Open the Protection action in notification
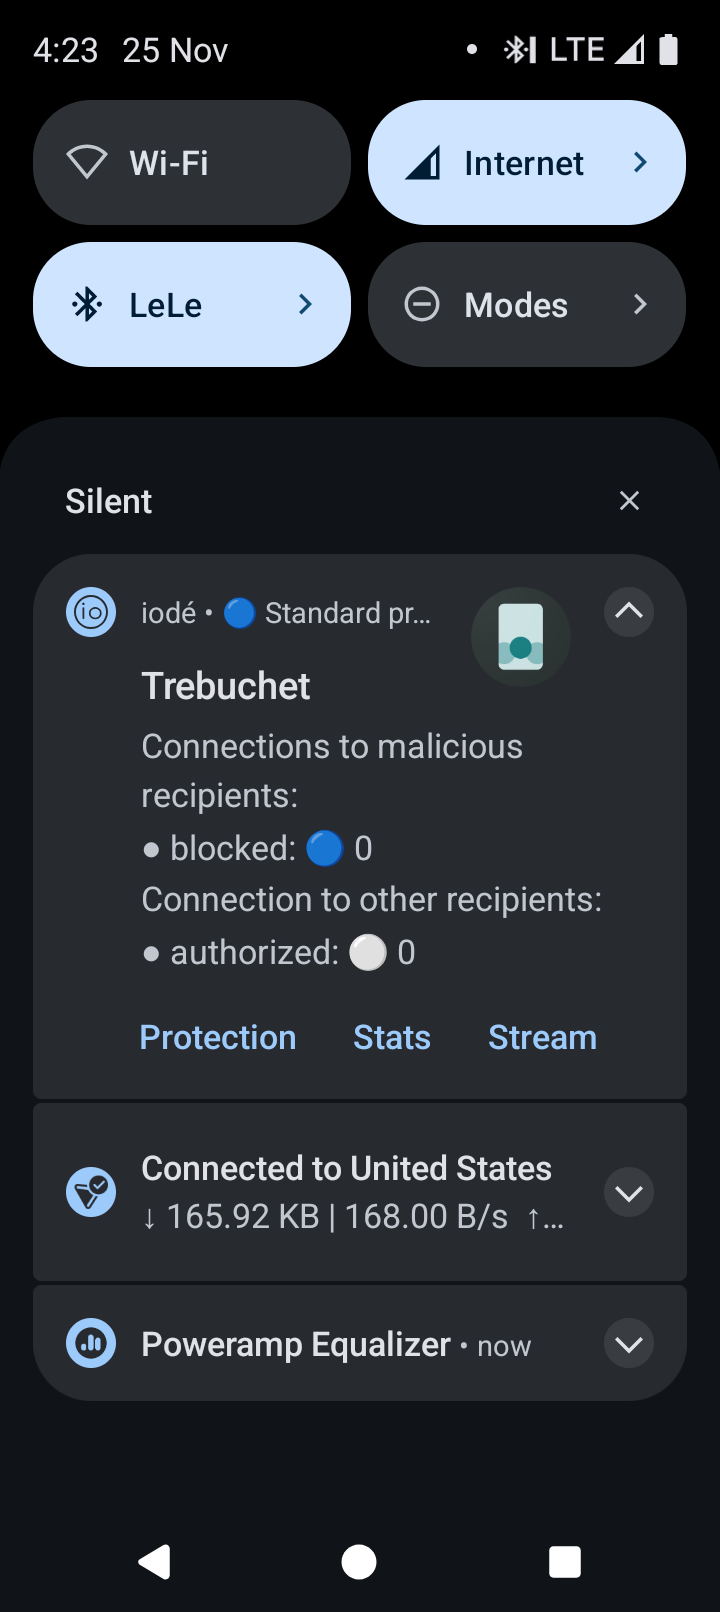720x1612 pixels. (218, 1037)
